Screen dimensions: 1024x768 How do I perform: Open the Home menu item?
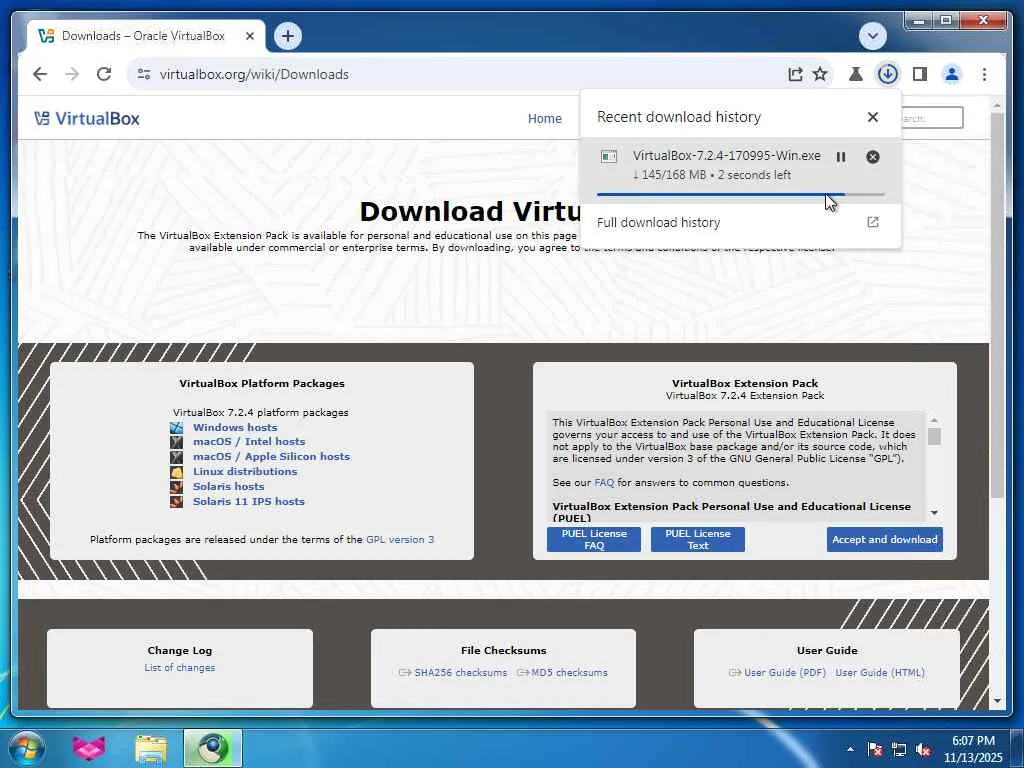tap(545, 118)
